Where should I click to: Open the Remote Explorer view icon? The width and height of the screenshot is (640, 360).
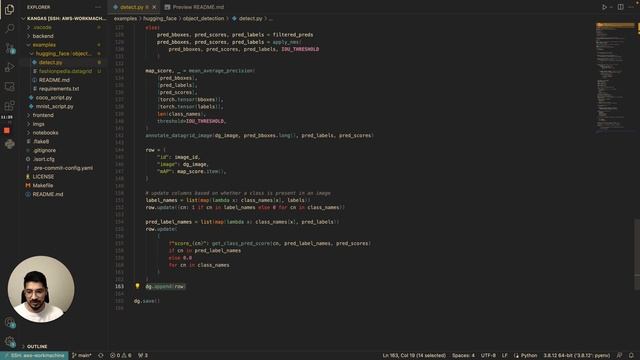coord(9,87)
